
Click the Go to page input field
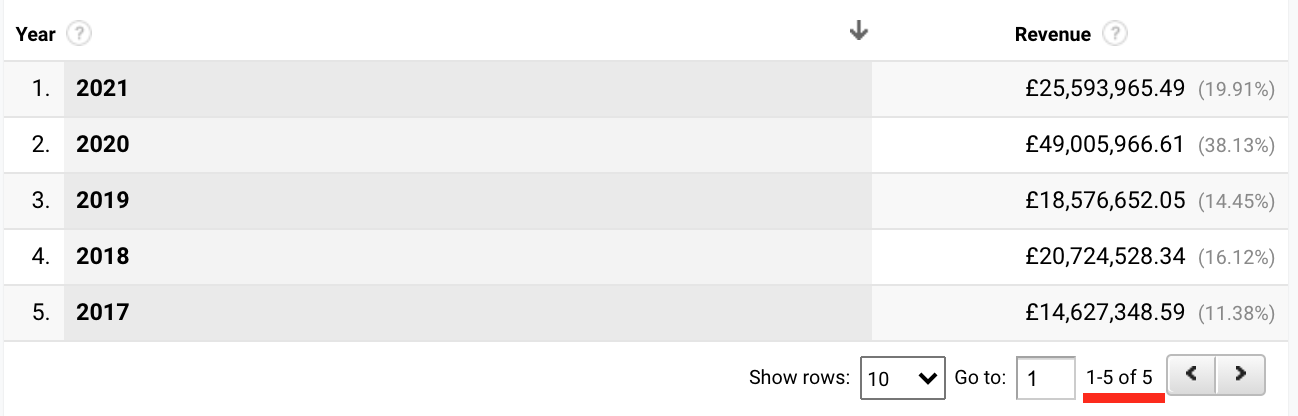click(1045, 378)
